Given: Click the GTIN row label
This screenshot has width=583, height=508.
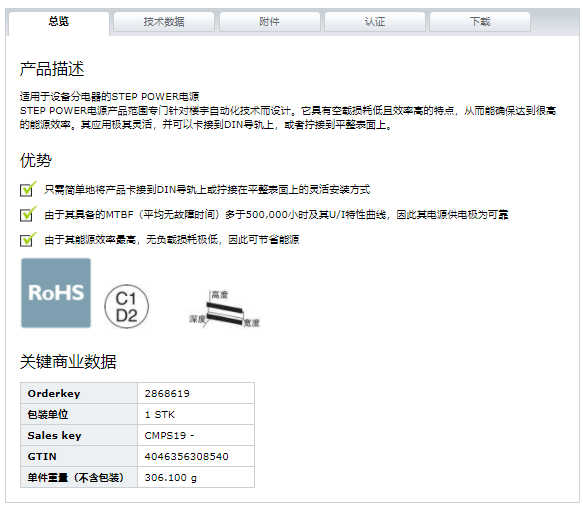Looking at the screenshot, I should pos(42,456).
